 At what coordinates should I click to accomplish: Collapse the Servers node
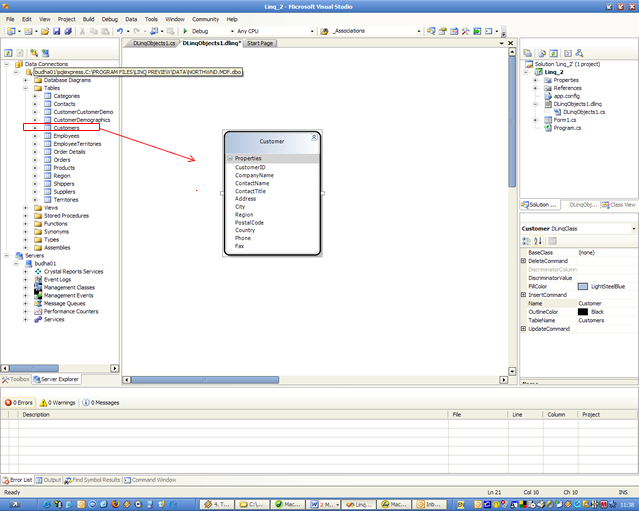click(x=7, y=256)
